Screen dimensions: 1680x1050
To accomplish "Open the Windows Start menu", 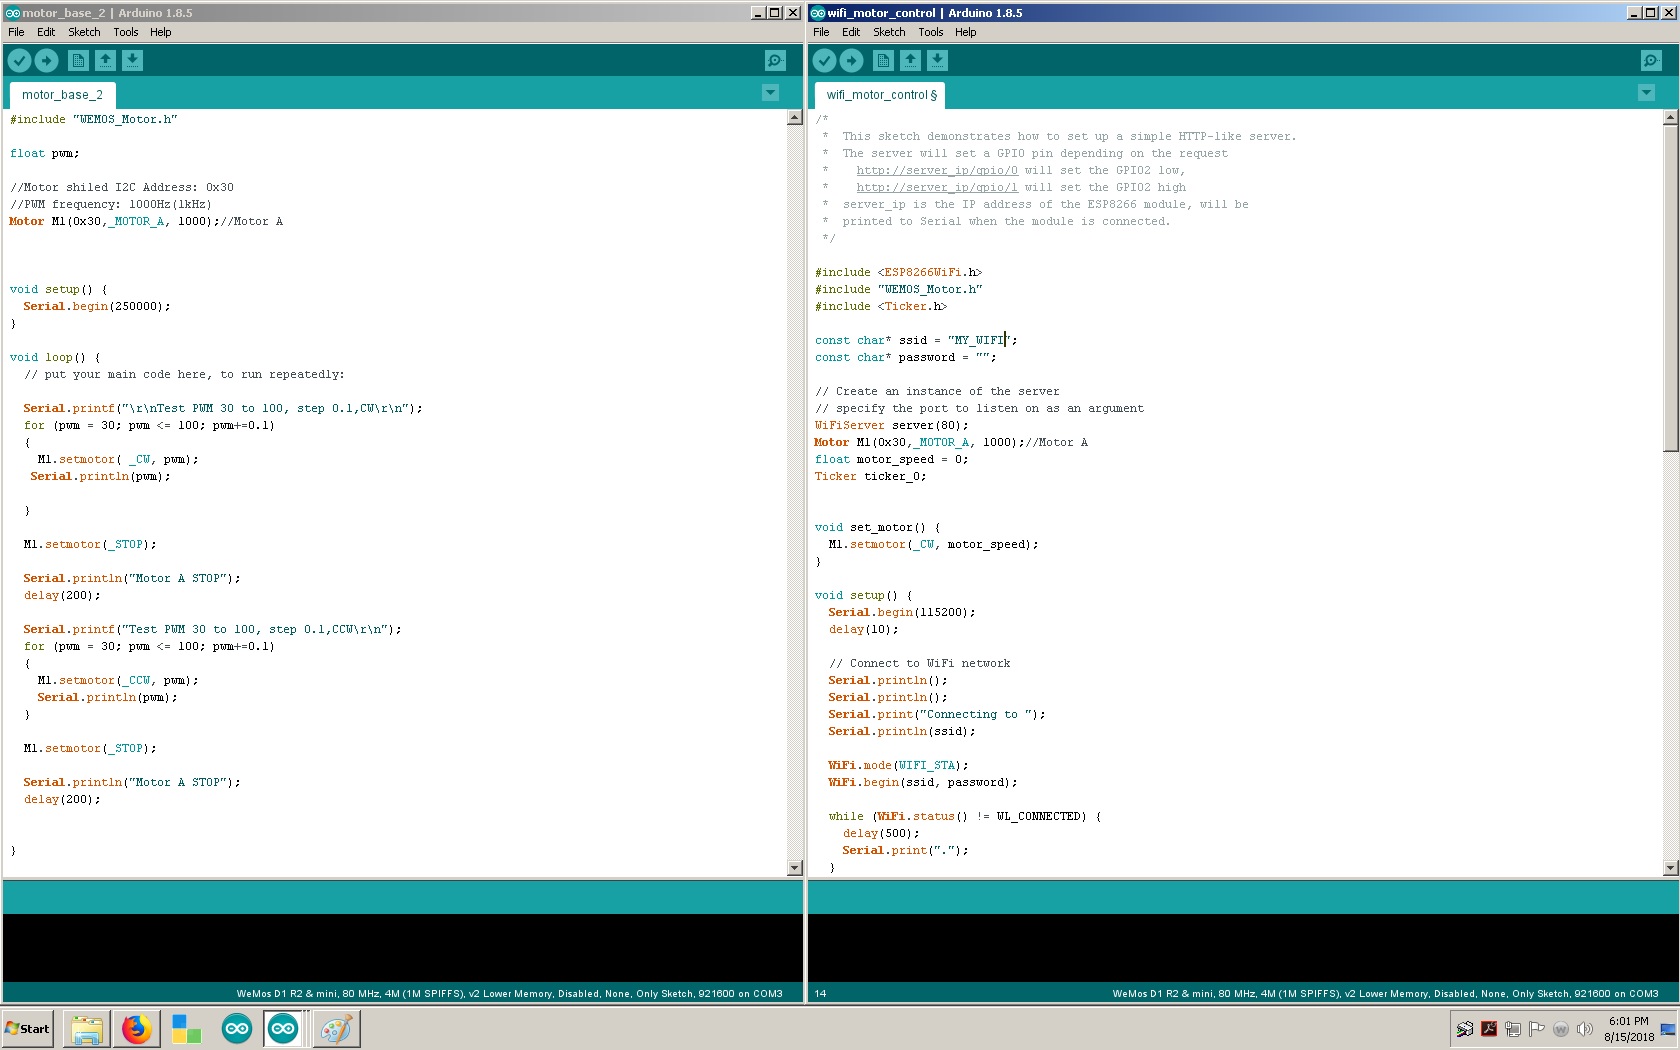I will [x=27, y=1028].
